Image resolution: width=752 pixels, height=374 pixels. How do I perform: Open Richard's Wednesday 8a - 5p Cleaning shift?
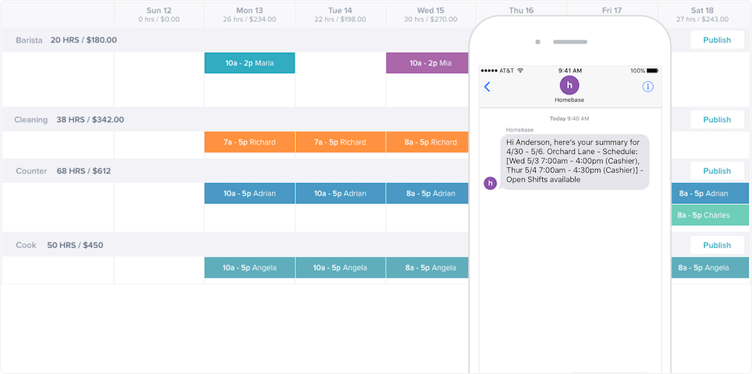point(427,142)
